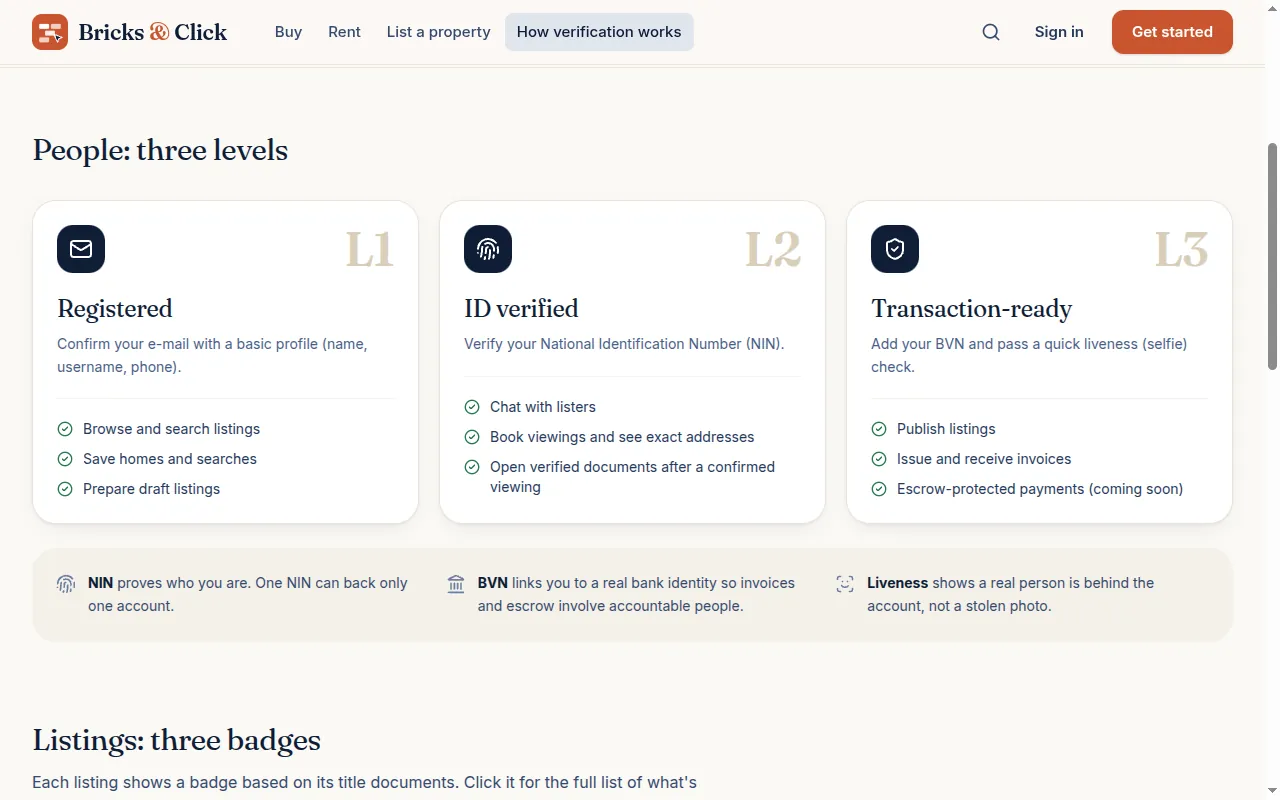
Task: Click the shield icon on Transaction-ready card
Action: coord(895,249)
